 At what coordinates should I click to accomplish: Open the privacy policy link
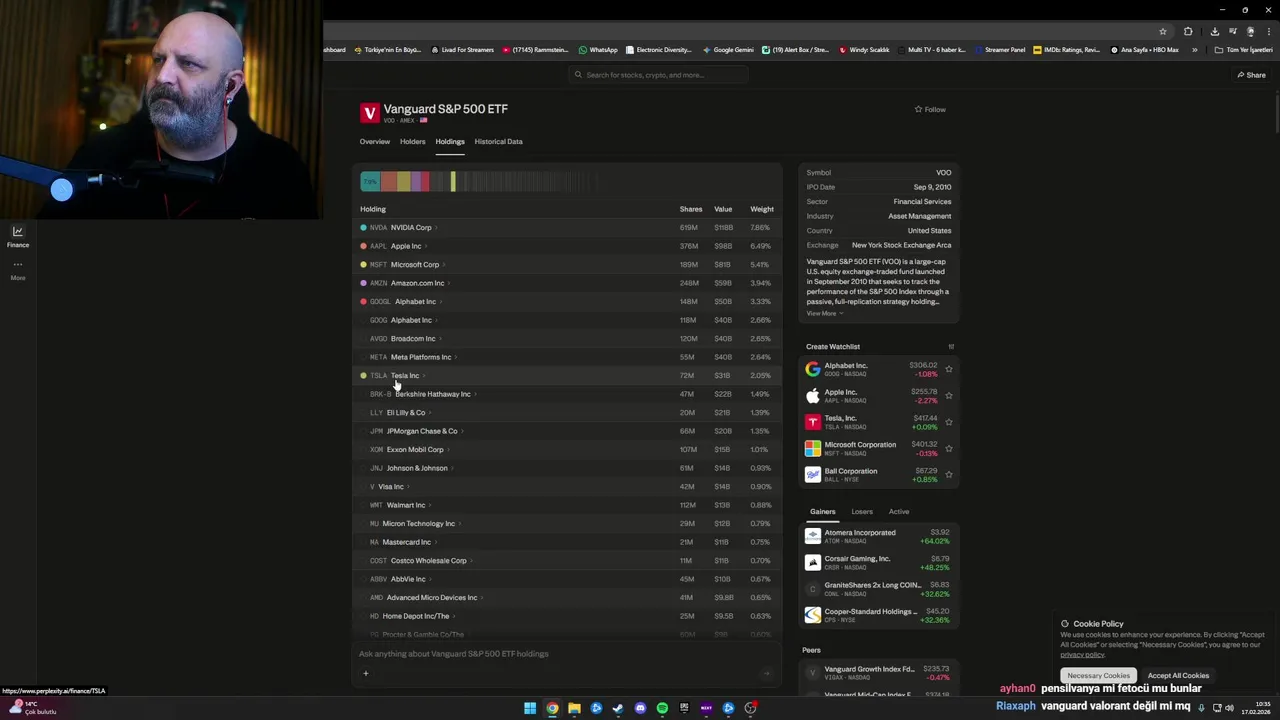tap(1082, 655)
